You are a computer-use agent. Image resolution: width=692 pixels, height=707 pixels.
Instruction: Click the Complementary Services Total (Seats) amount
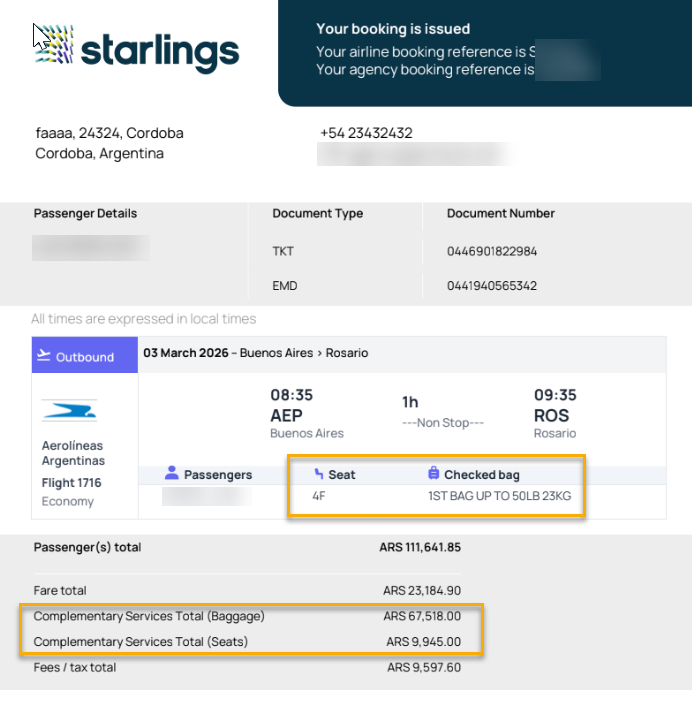pos(424,642)
